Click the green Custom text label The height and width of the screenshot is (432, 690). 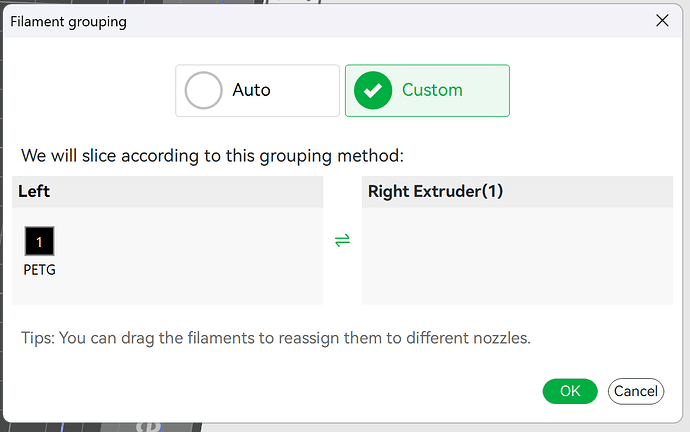coord(432,90)
